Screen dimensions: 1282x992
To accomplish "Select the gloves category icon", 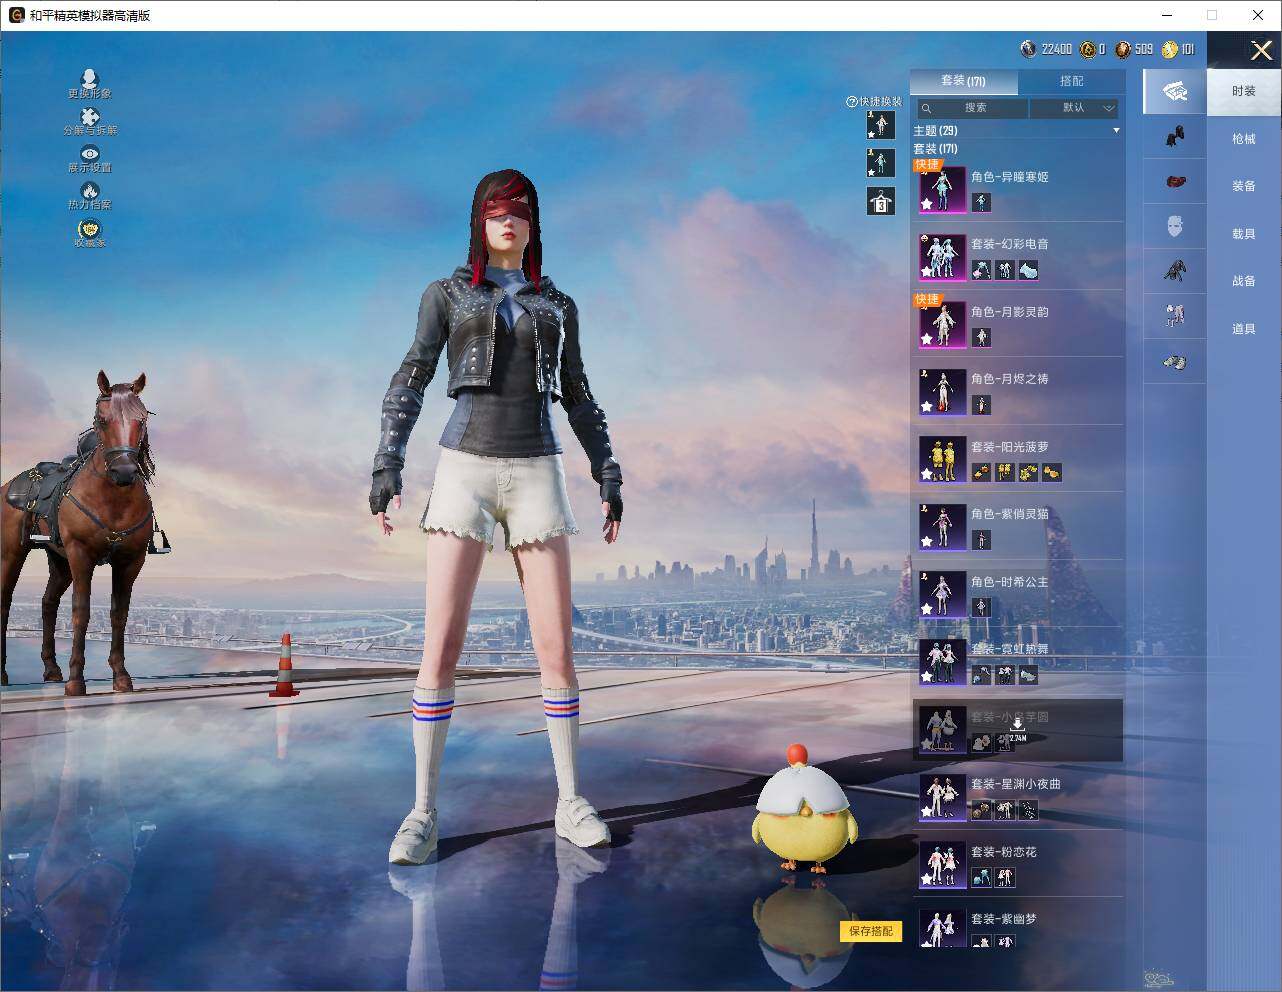I will 1175,137.
